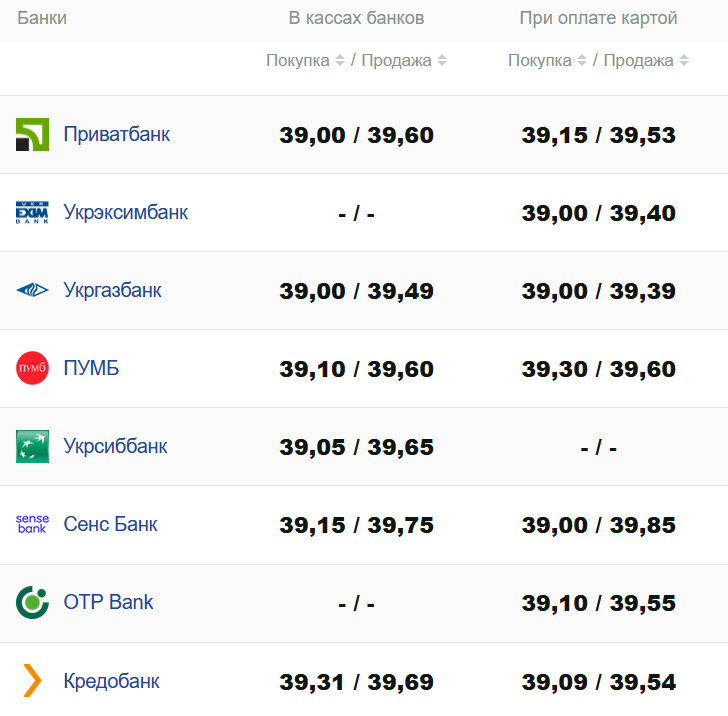This screenshot has width=728, height=716.
Task: Click the Sense Bank logo icon
Action: click(x=32, y=524)
